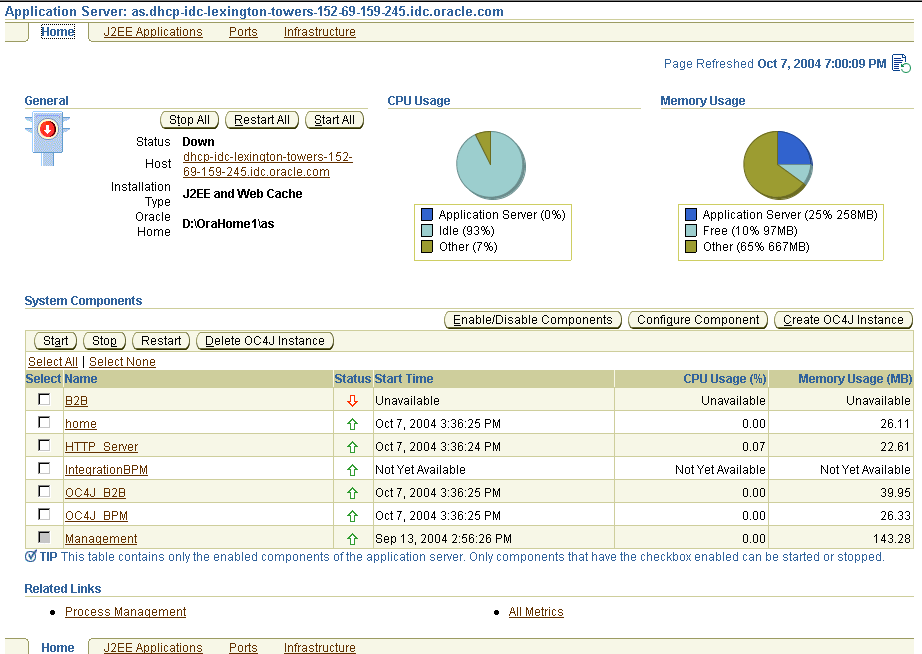
Task: Check the IntegrationBPM row checkbox
Action: tap(44, 468)
